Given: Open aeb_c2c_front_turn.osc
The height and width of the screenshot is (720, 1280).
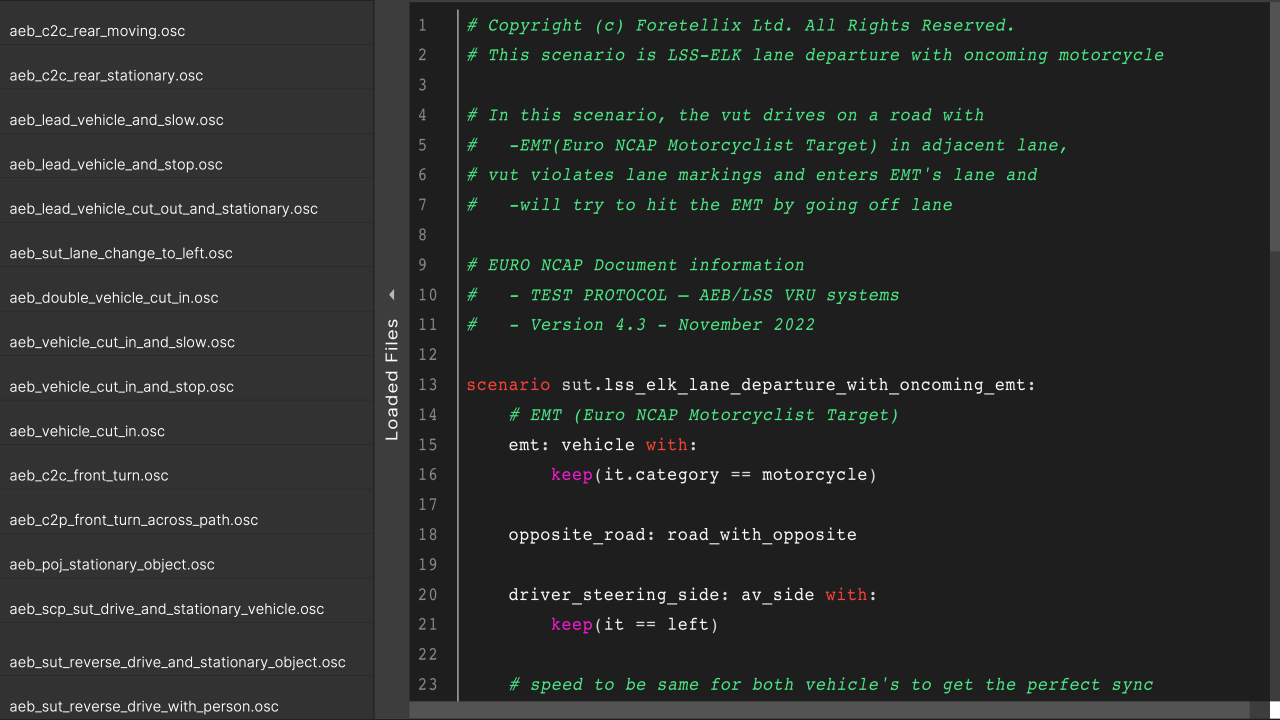Looking at the screenshot, I should click(89, 476).
